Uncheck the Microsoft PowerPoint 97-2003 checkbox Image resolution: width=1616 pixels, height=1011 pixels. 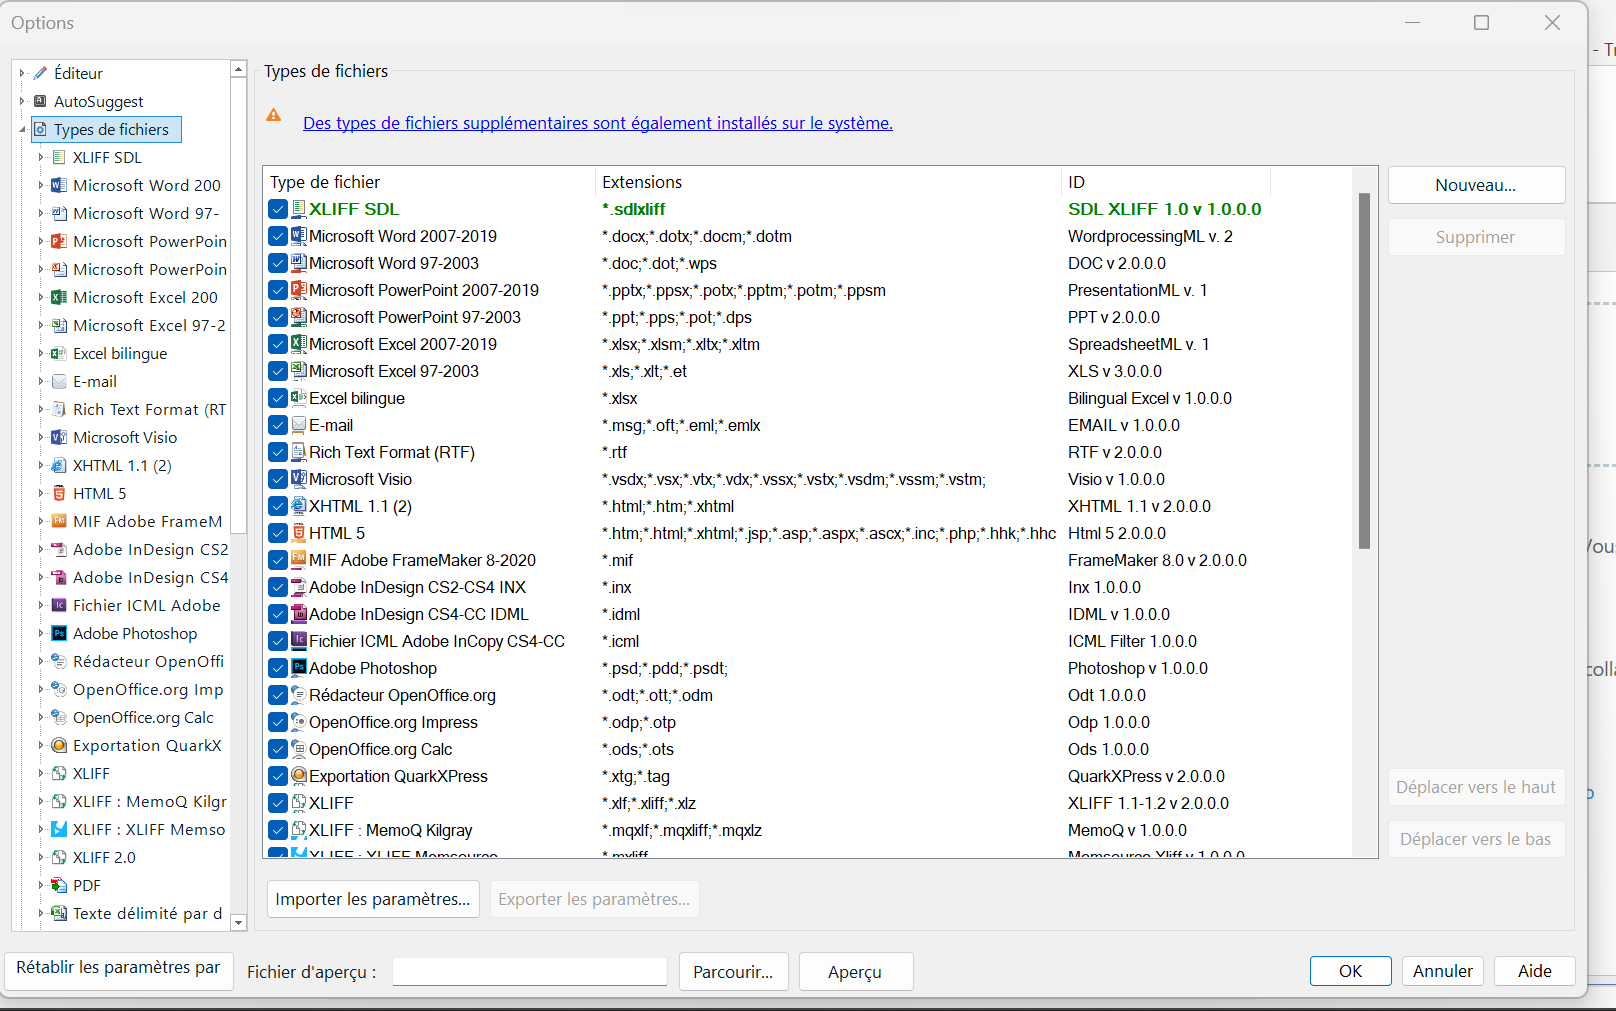click(278, 317)
